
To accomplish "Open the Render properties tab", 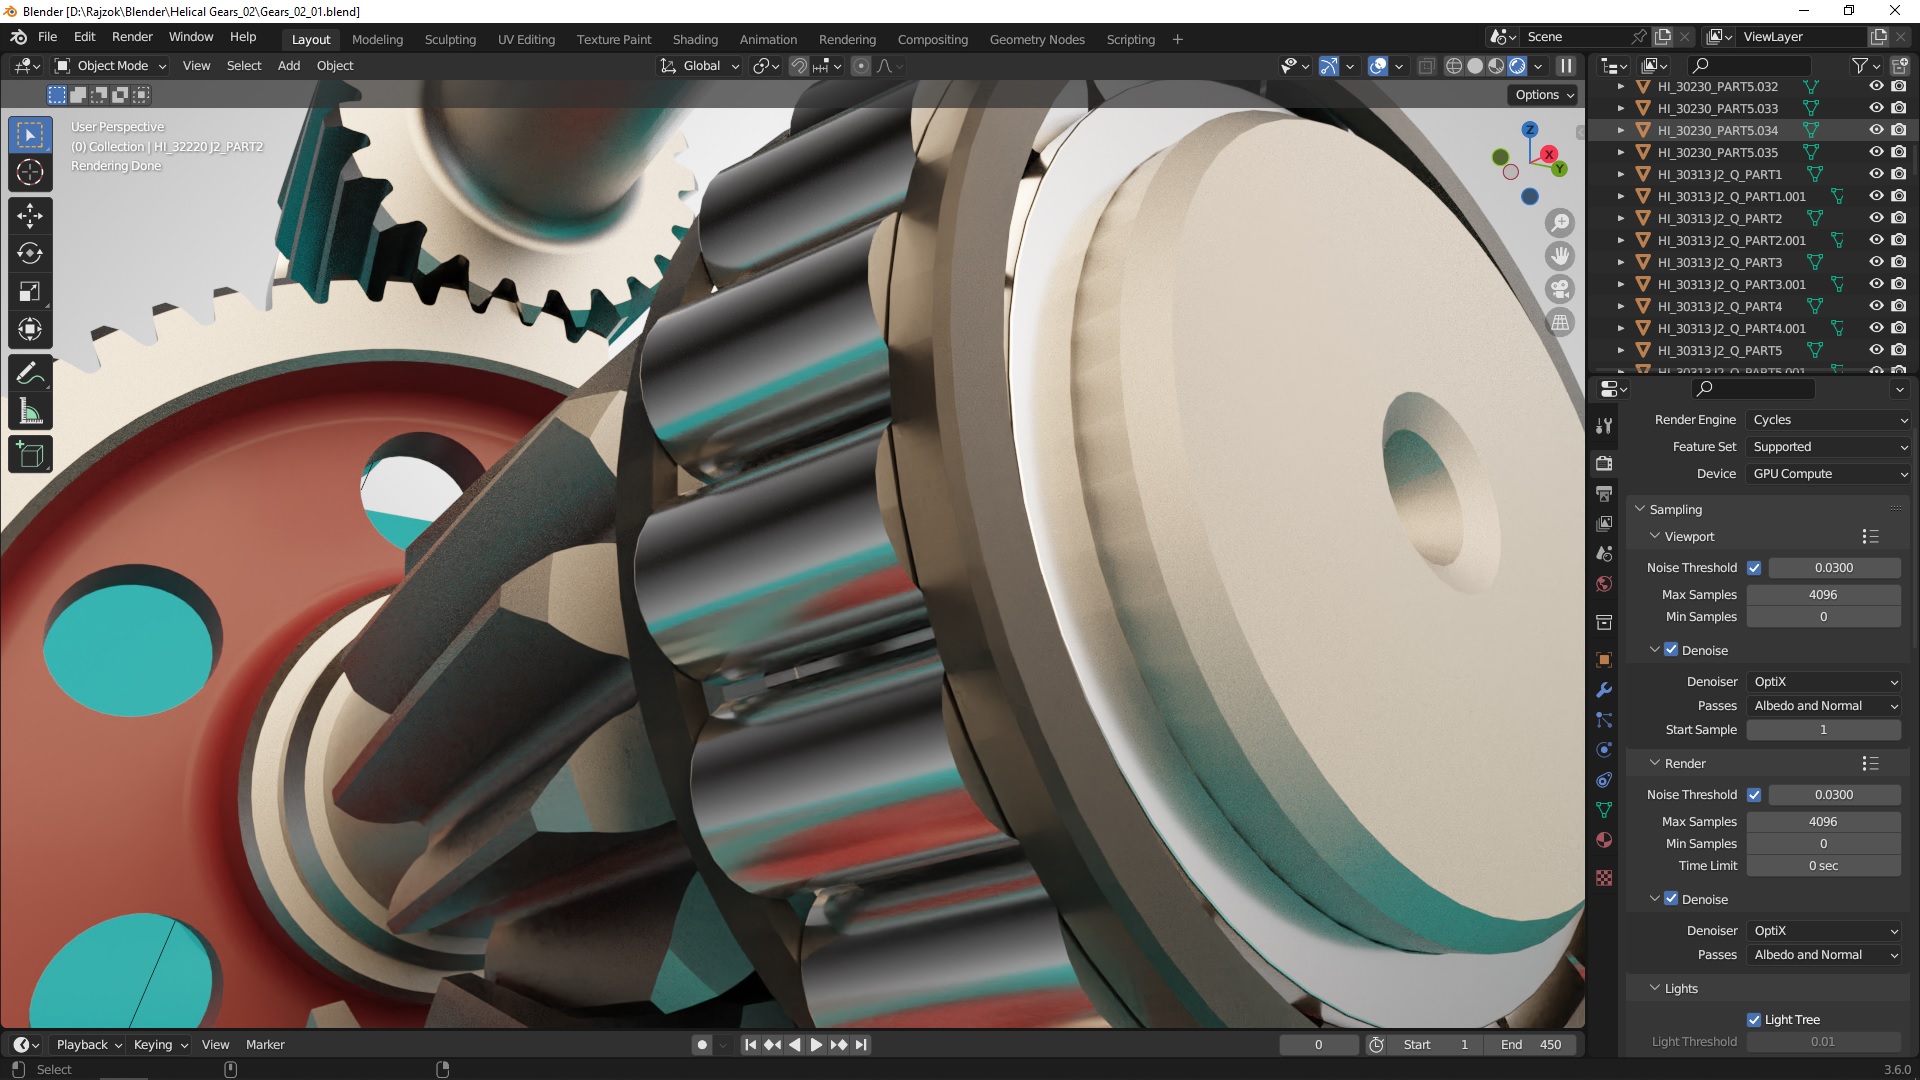I will click(x=1604, y=464).
